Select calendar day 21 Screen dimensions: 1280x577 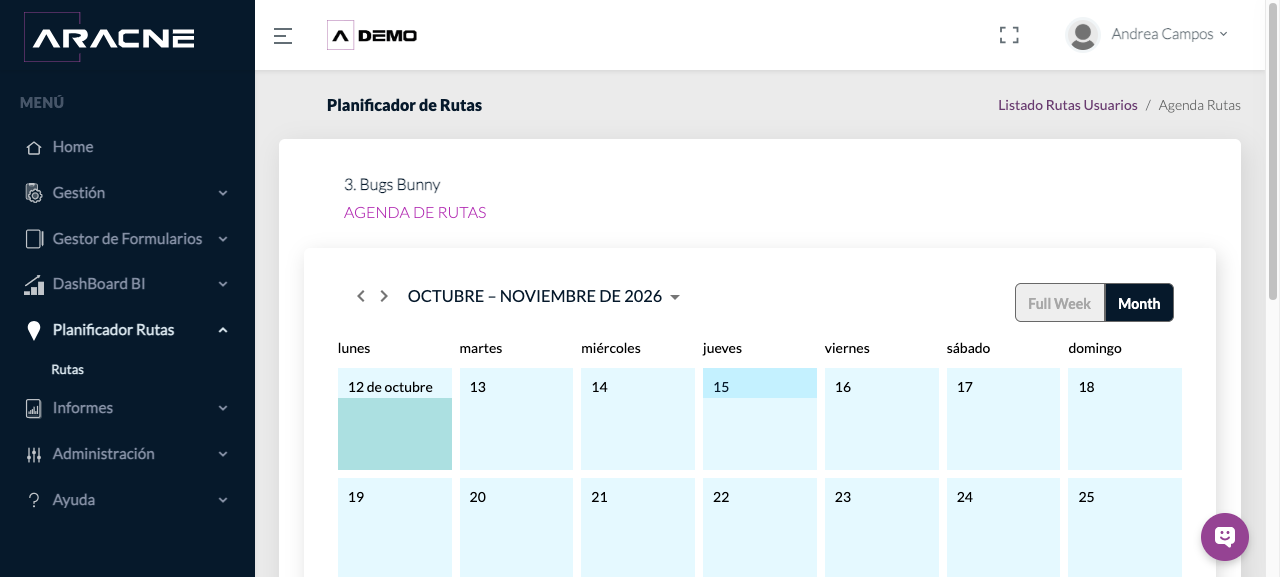click(638, 527)
